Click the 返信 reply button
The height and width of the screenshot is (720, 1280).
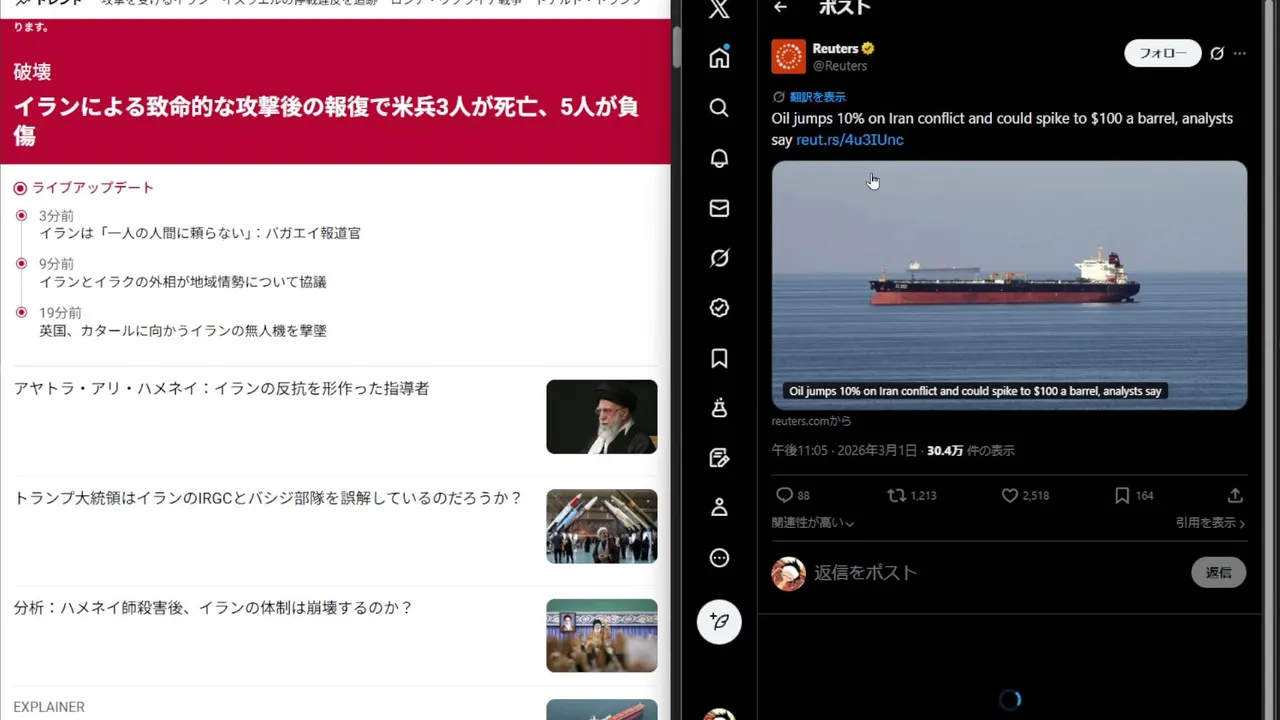click(x=1219, y=573)
